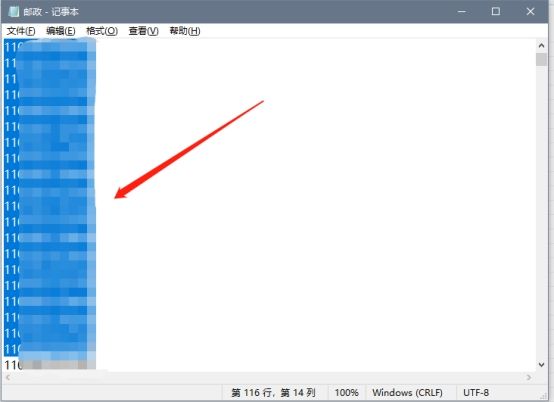The image size is (554, 402).
Task: Close the 邮政 Notepad window
Action: (530, 12)
